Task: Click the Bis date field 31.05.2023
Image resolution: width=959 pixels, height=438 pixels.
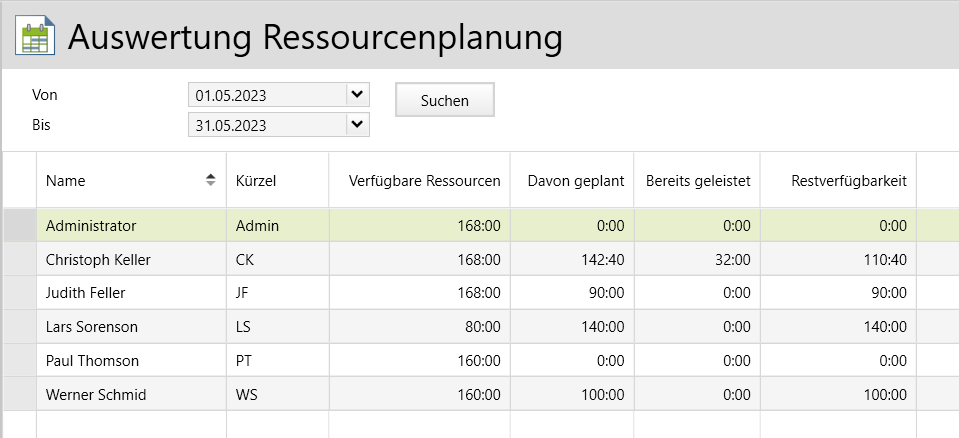Action: coord(266,125)
